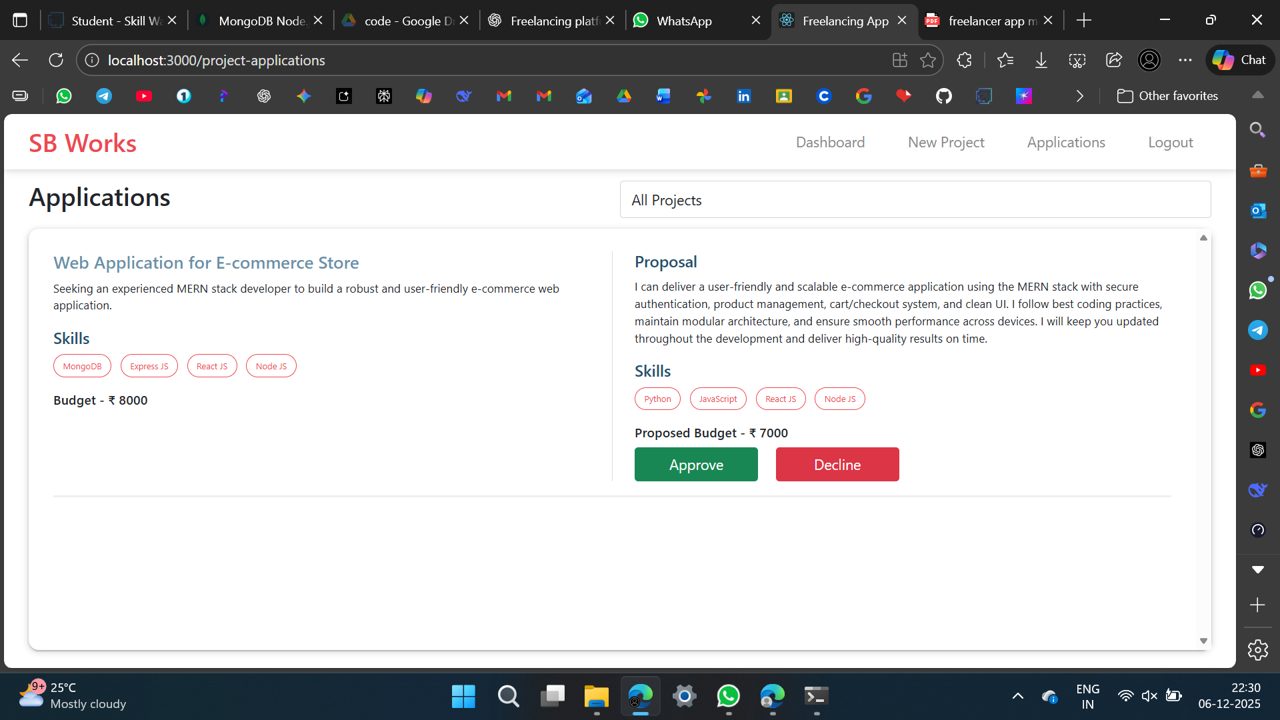Open the Share icon in the toolbar
Viewport: 1280px width, 720px height.
tap(1114, 60)
